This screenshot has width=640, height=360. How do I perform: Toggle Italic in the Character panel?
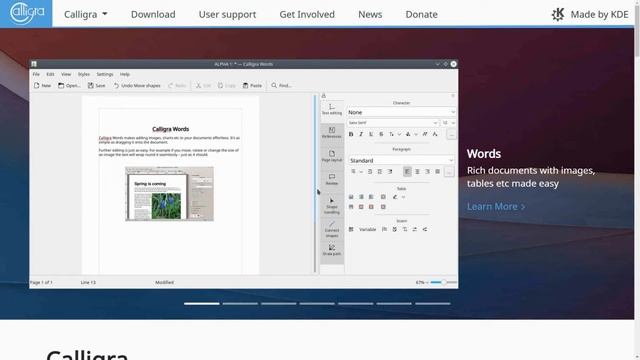click(361, 134)
